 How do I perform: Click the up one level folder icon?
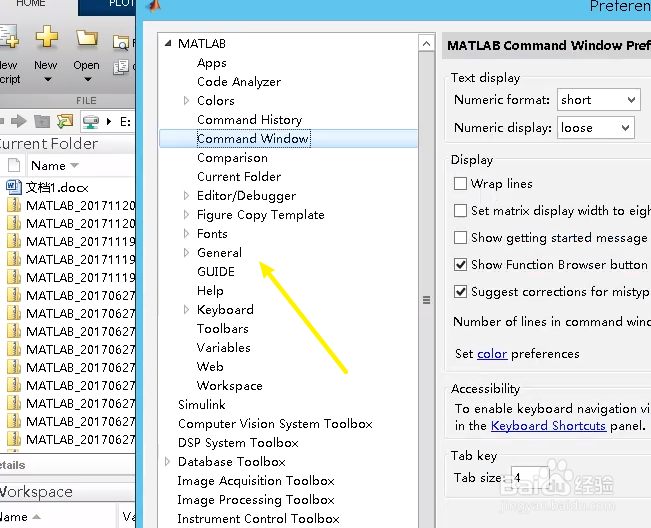(x=42, y=121)
